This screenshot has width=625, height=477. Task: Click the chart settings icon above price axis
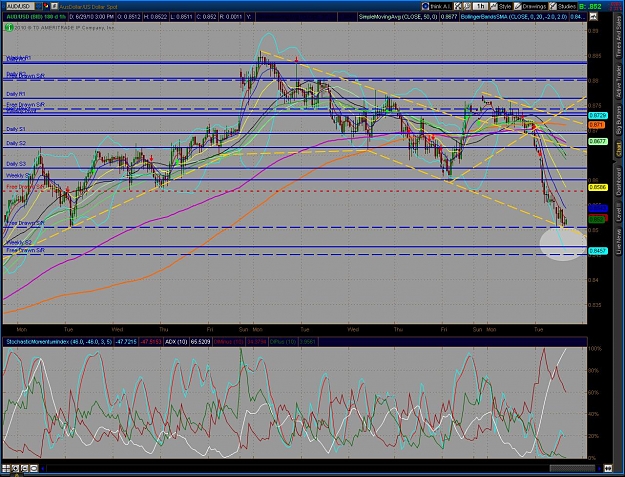[593, 17]
